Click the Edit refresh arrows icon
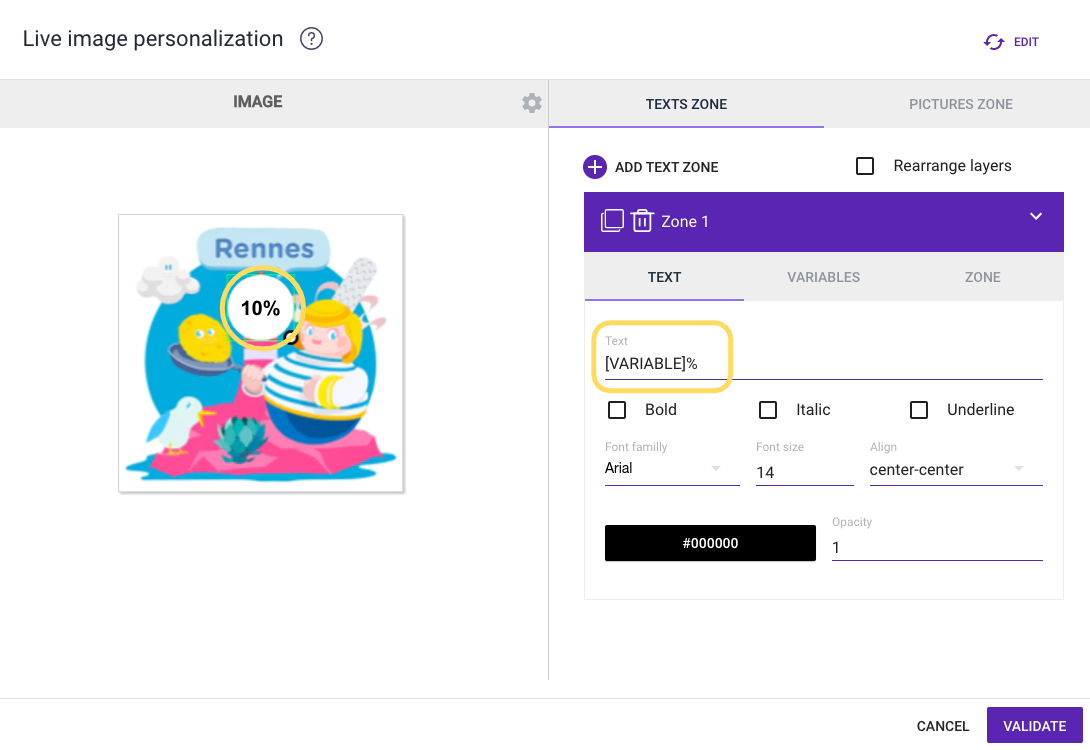The width and height of the screenshot is (1090, 750). [994, 42]
